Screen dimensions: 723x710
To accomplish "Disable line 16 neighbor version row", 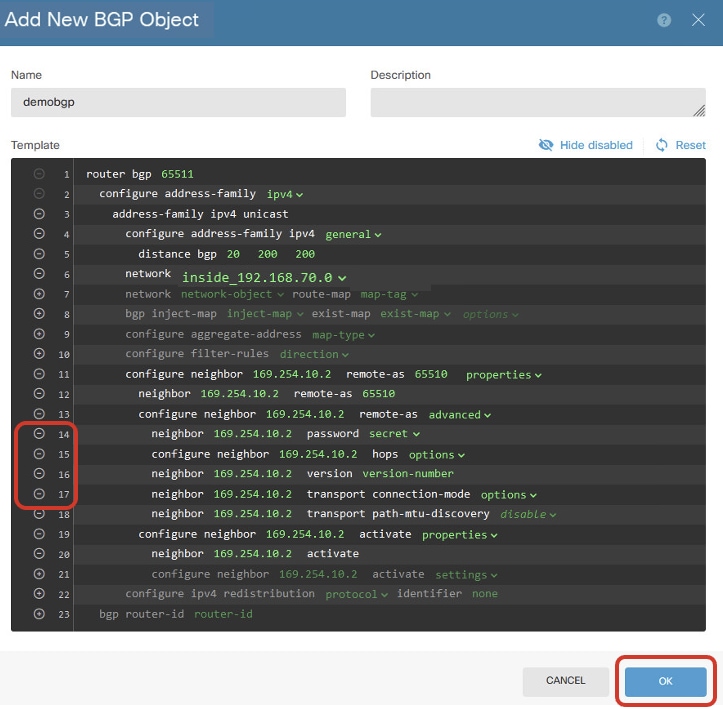I will click(x=39, y=474).
